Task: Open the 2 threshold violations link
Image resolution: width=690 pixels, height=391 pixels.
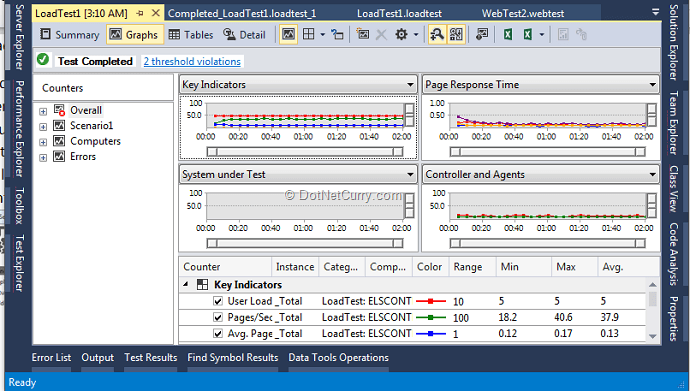Action: click(x=192, y=62)
